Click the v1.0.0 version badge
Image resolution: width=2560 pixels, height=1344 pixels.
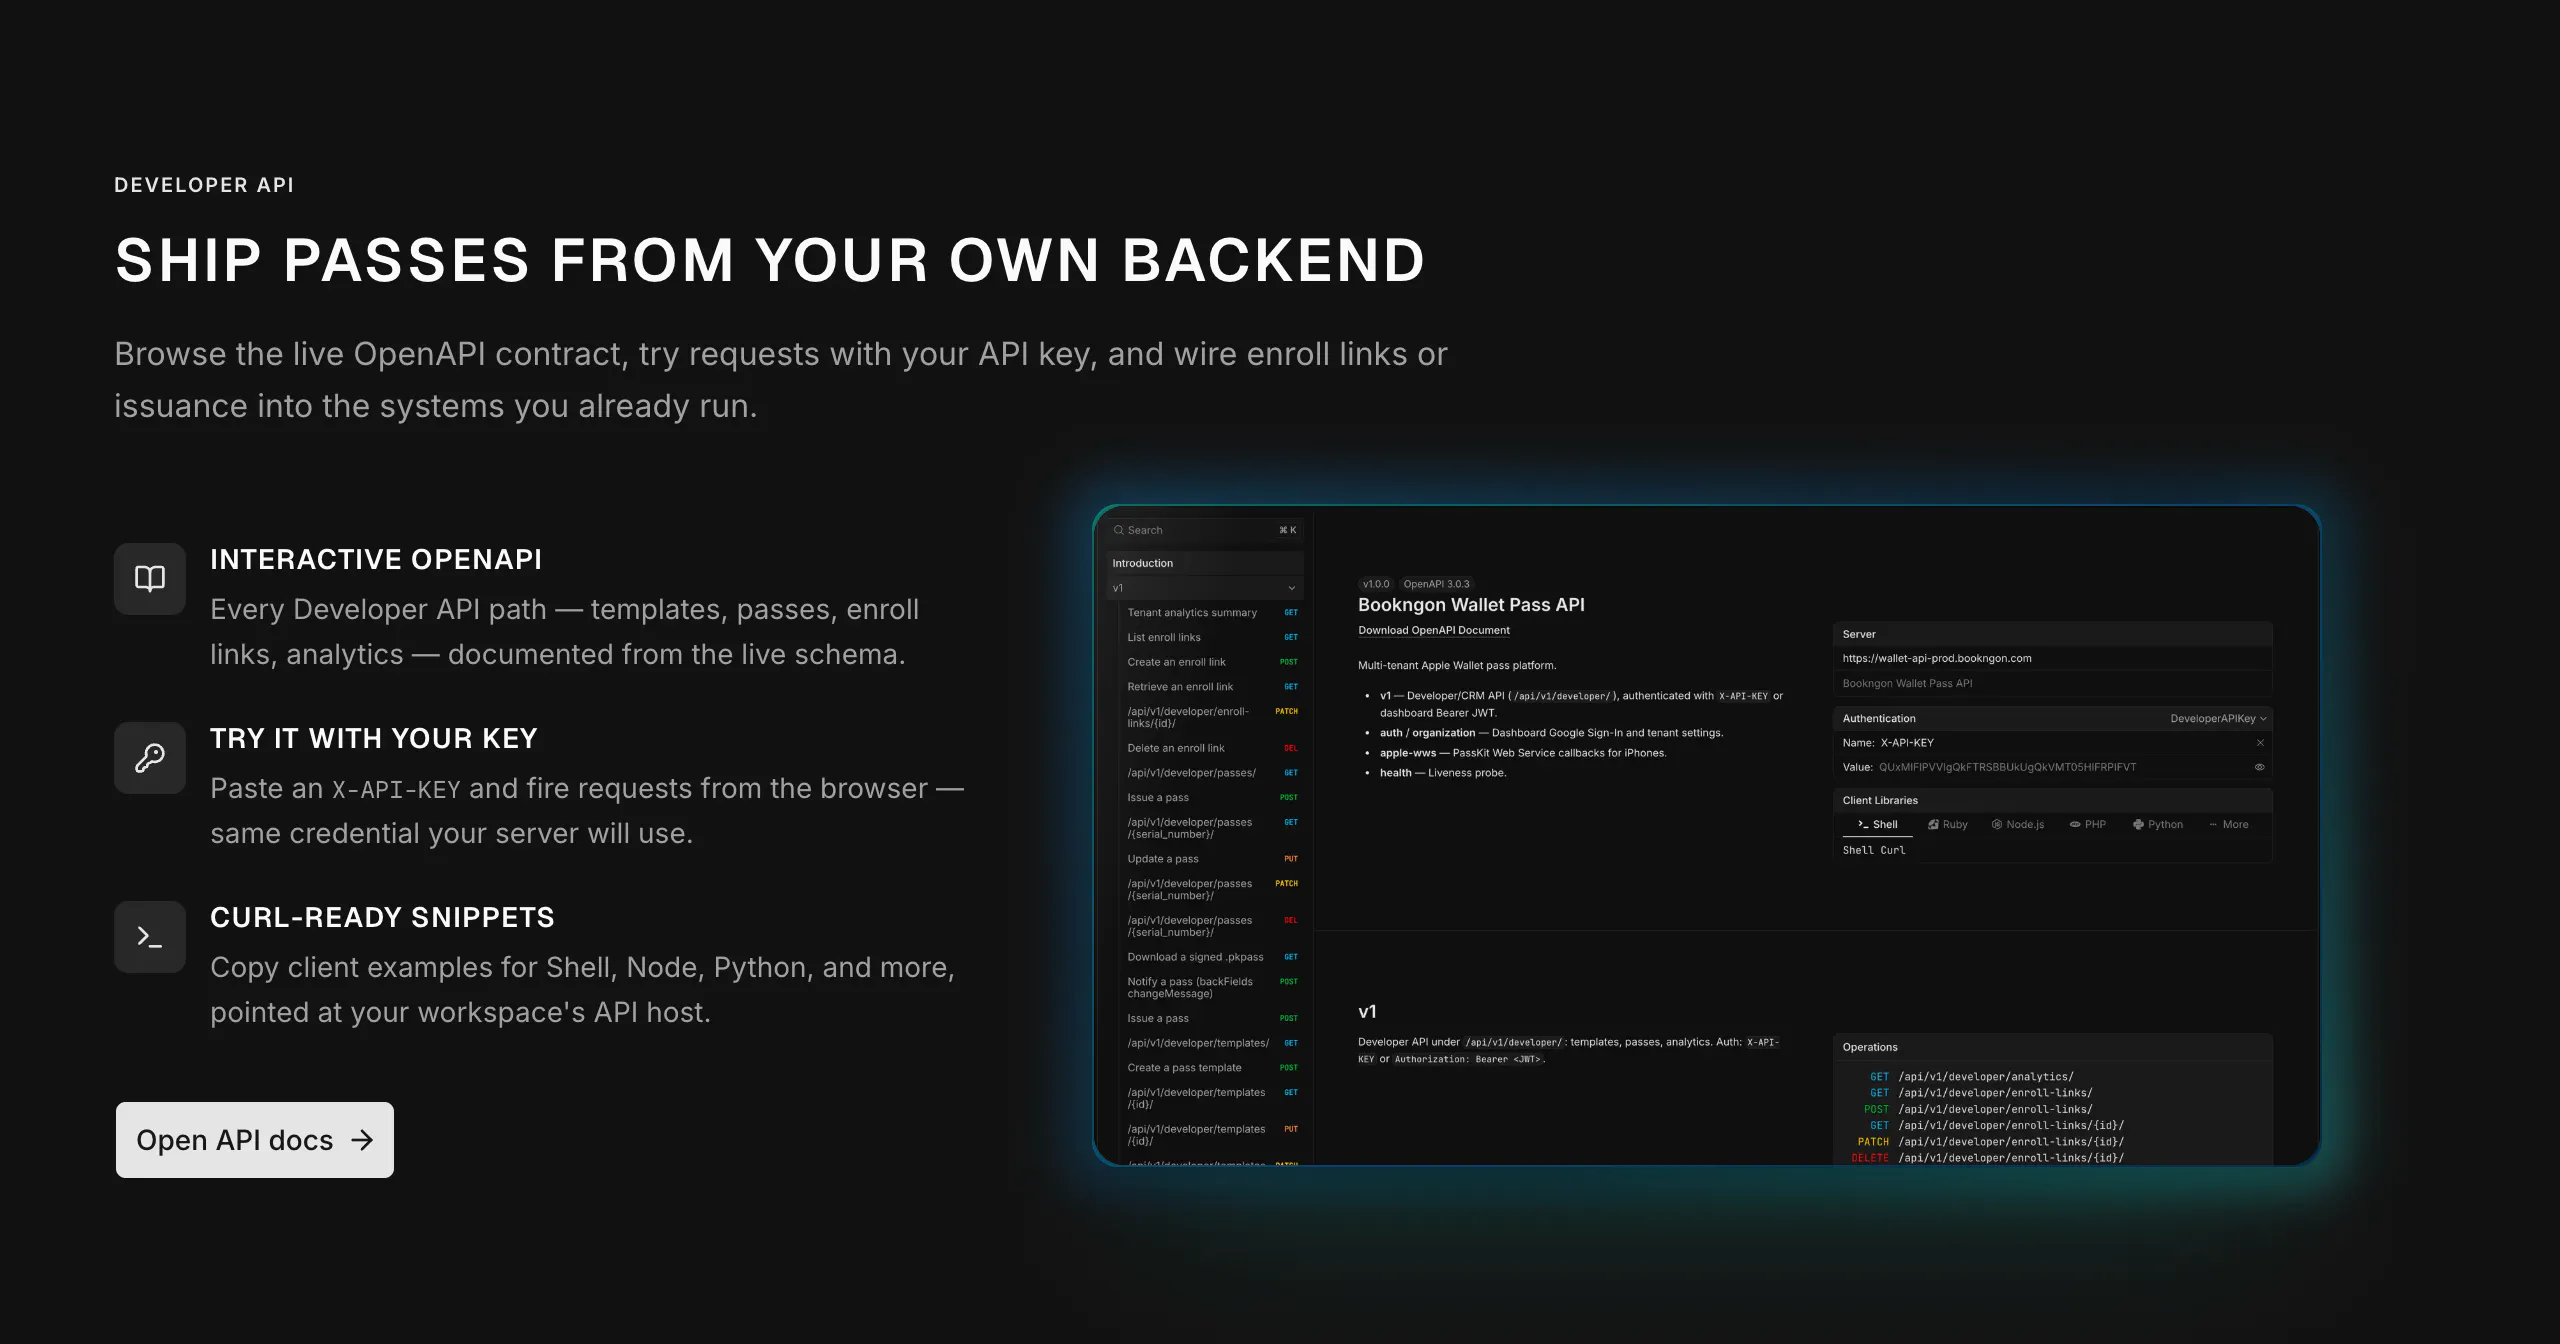1376,583
